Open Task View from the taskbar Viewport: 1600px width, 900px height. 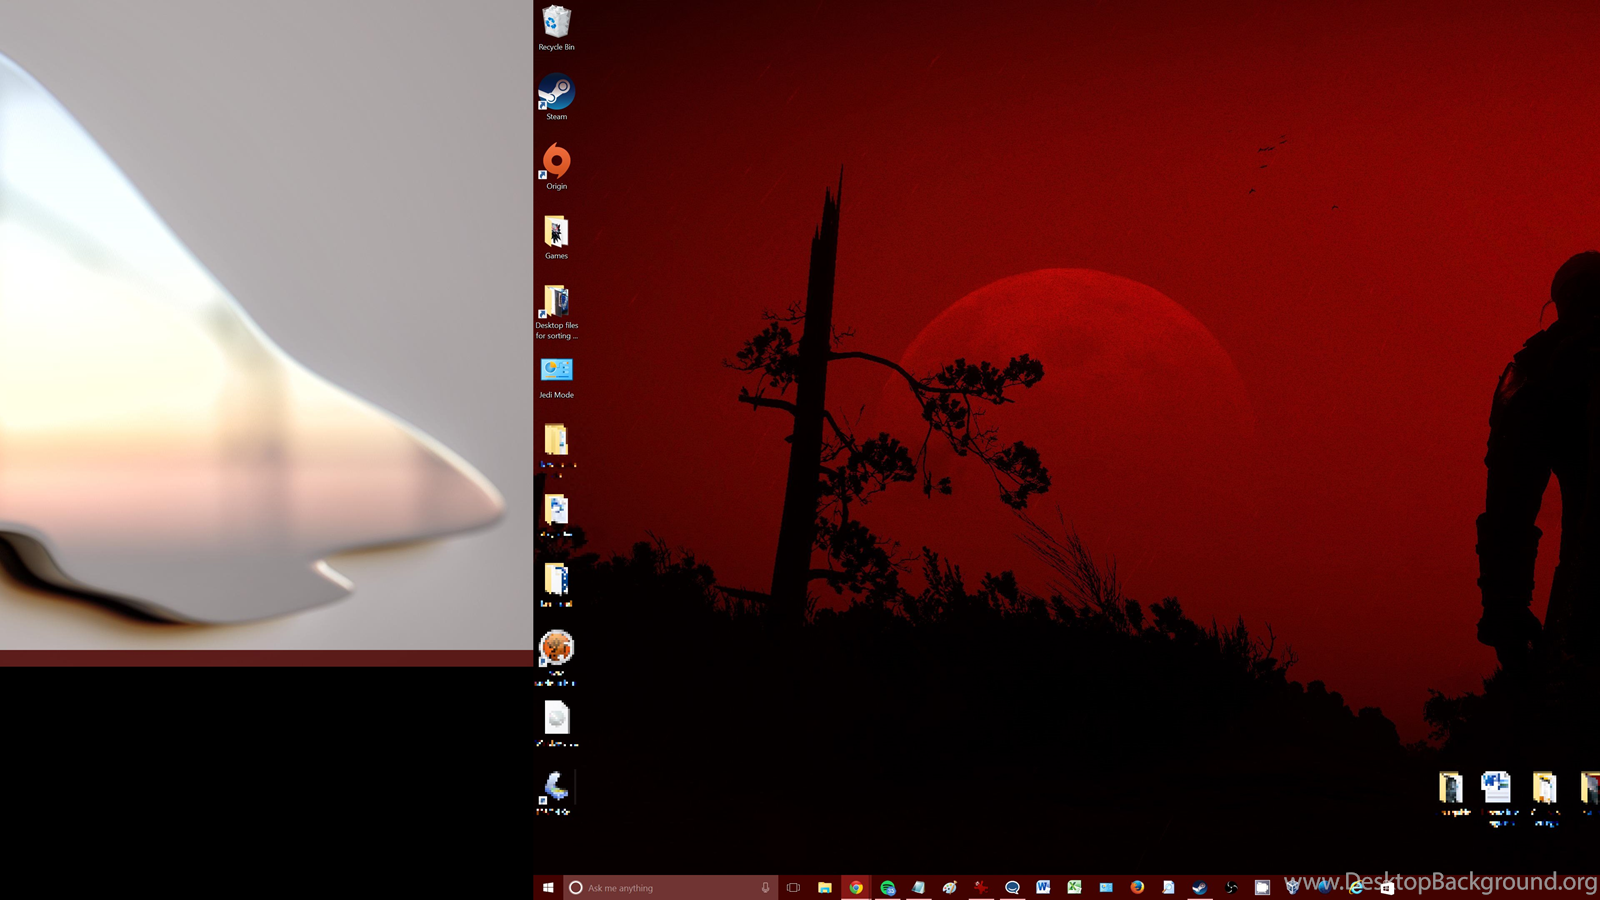[793, 887]
